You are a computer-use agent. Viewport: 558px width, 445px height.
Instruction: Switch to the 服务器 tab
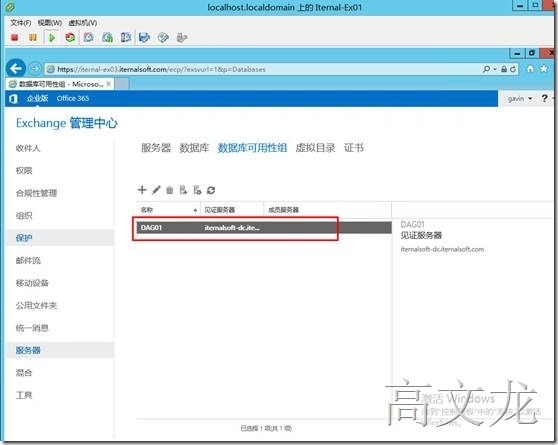pyautogui.click(x=156, y=147)
